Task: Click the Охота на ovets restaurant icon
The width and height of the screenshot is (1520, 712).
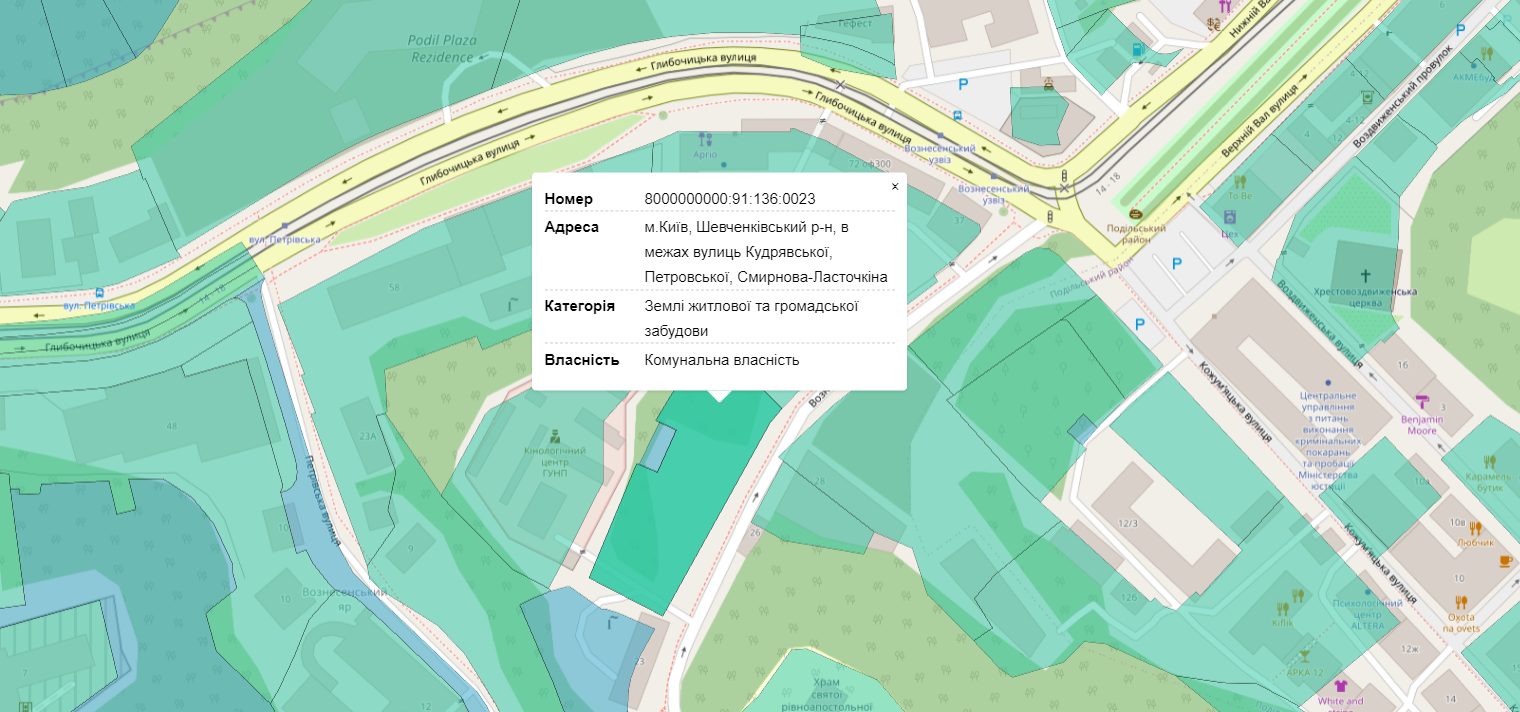Action: click(x=1461, y=602)
